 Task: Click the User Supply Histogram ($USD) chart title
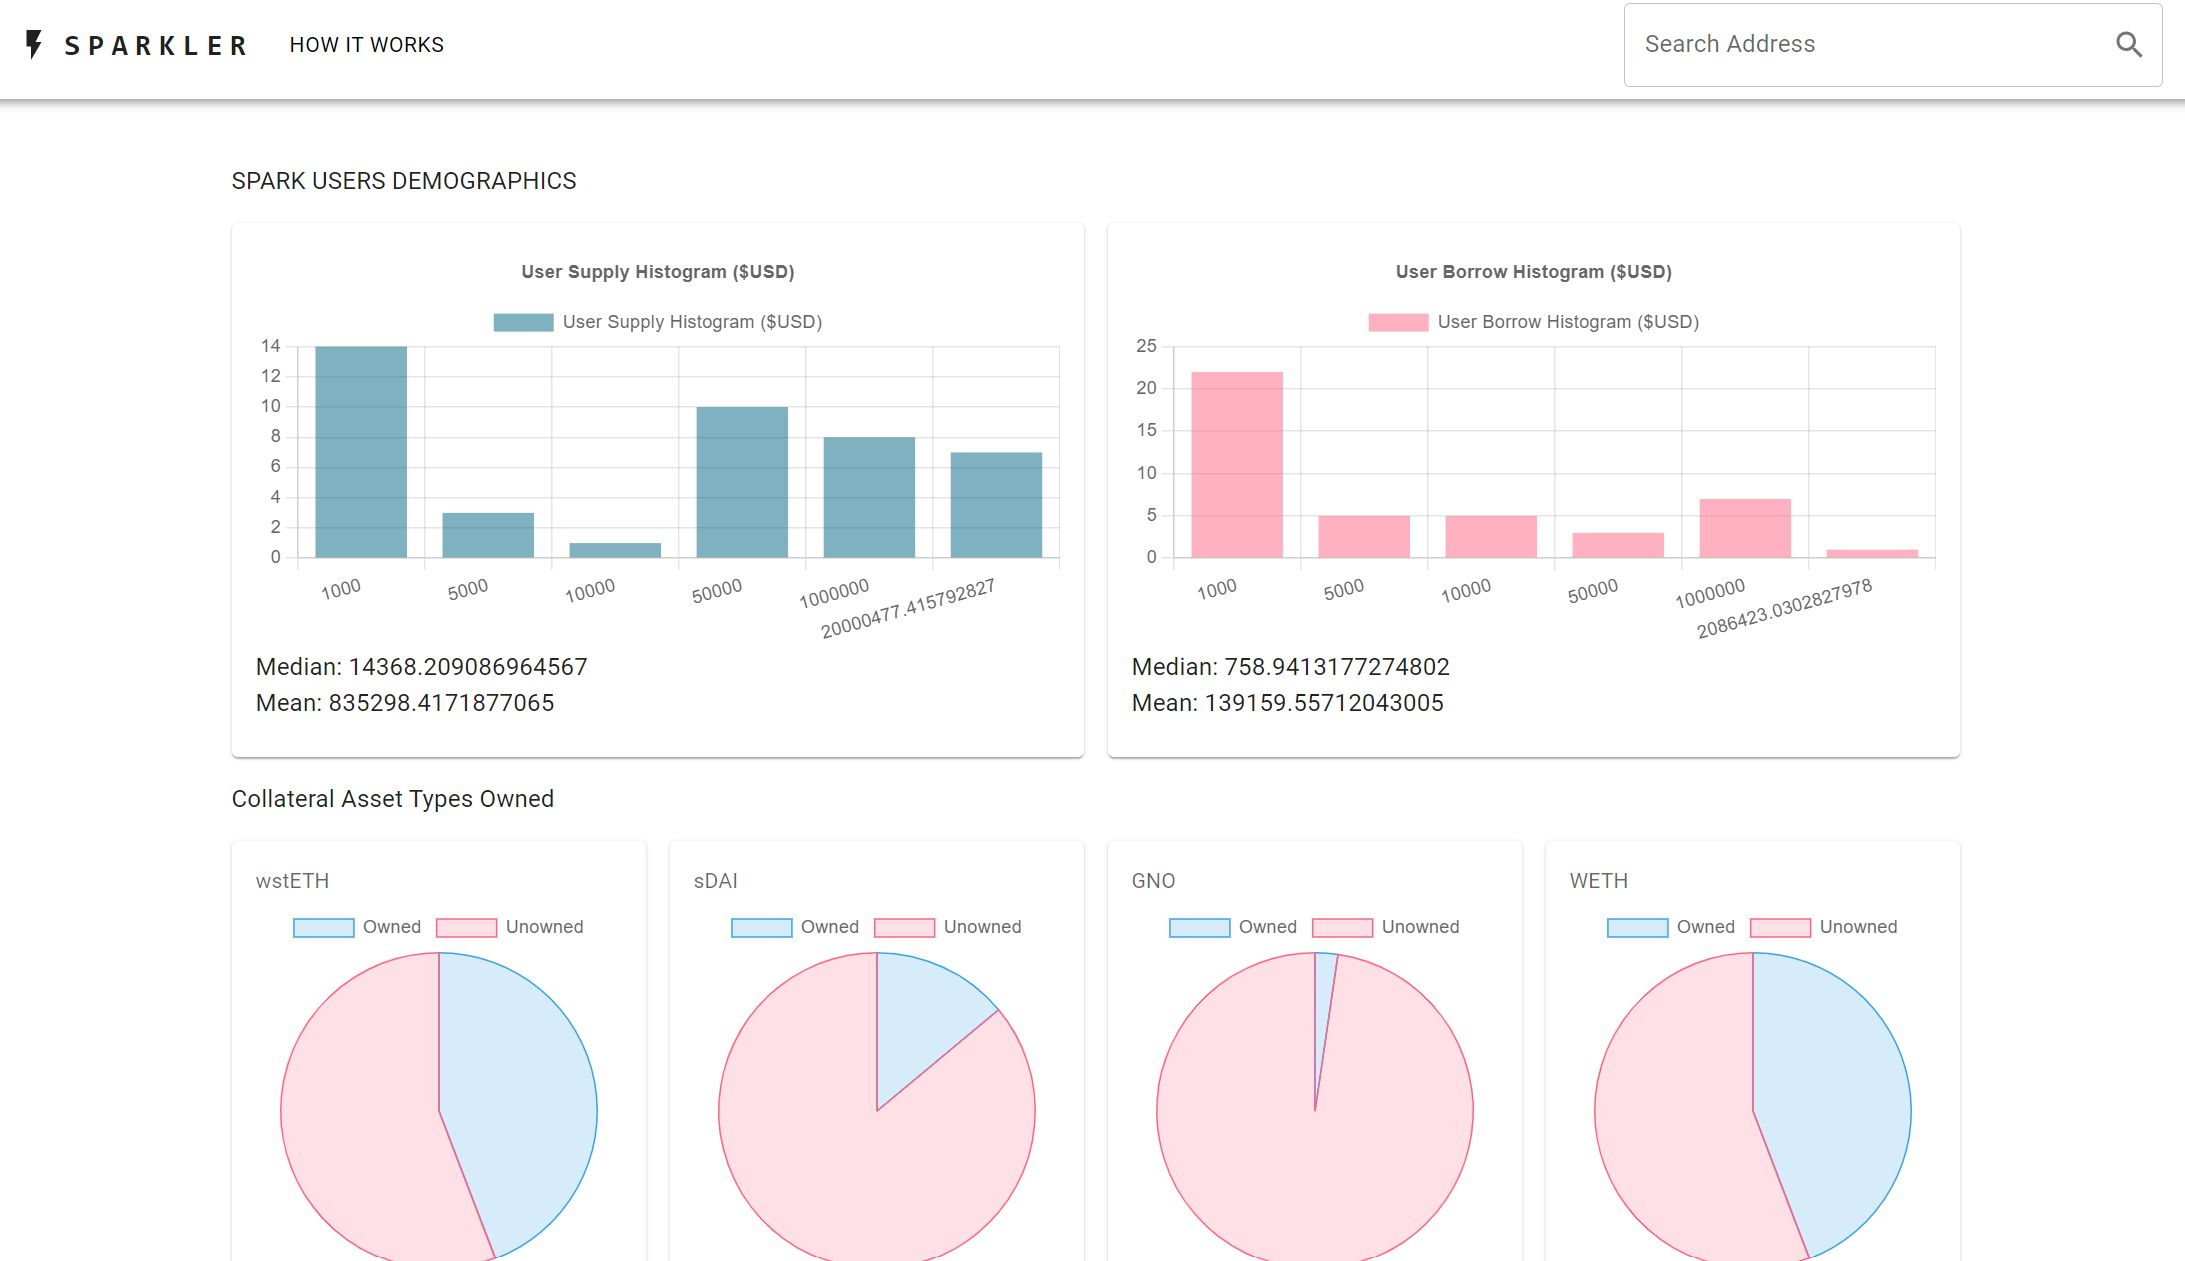(658, 272)
